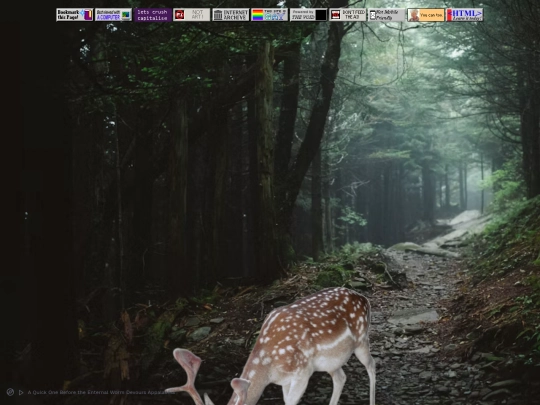The width and height of the screenshot is (540, 405).
Task: Click the song title 'A Quick One Before the Eternal Worm Devours...'
Action: pos(101,392)
